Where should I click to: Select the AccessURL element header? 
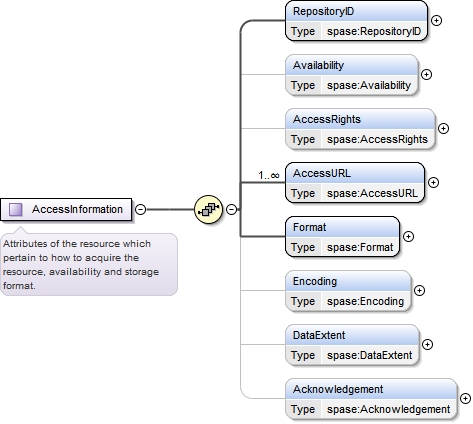click(x=355, y=173)
